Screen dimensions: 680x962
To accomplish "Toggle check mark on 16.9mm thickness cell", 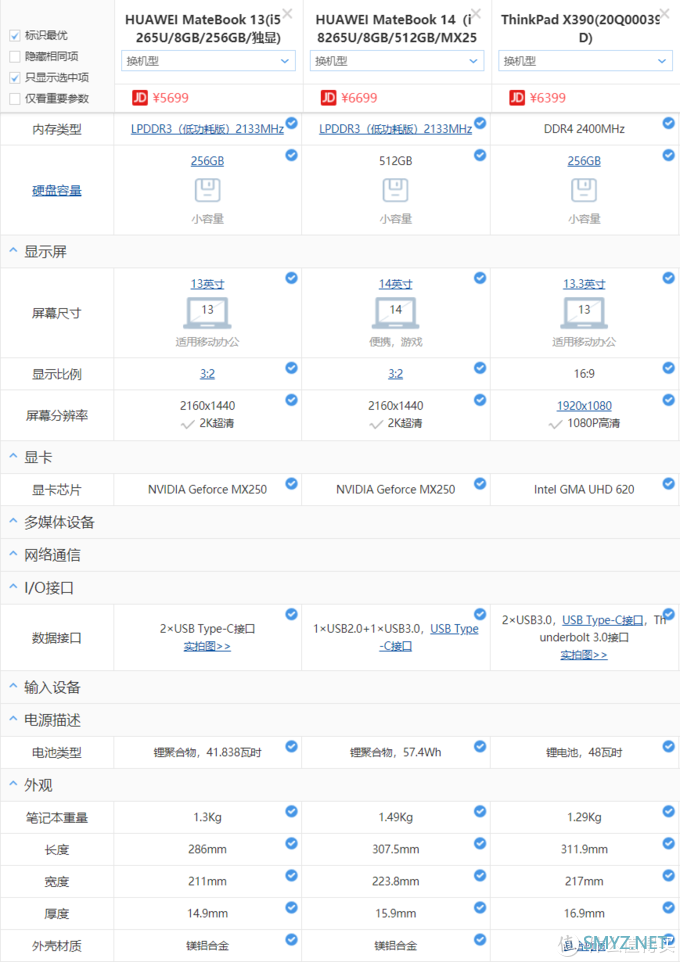I will [668, 907].
